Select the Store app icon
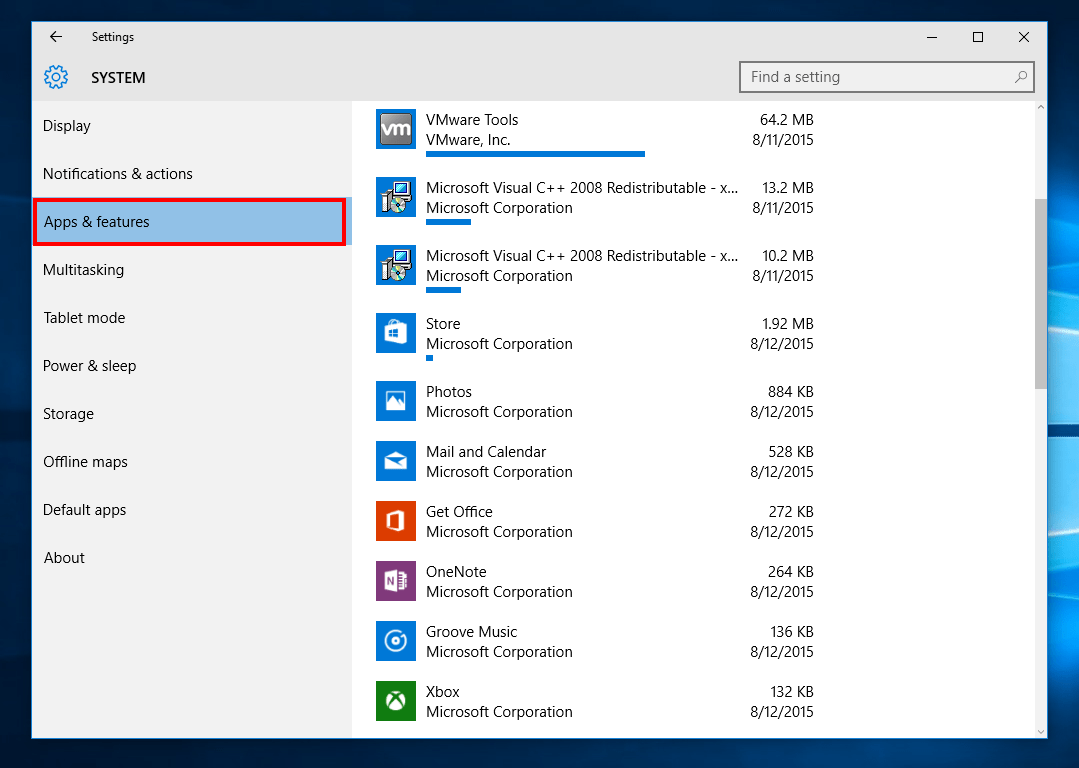 395,333
